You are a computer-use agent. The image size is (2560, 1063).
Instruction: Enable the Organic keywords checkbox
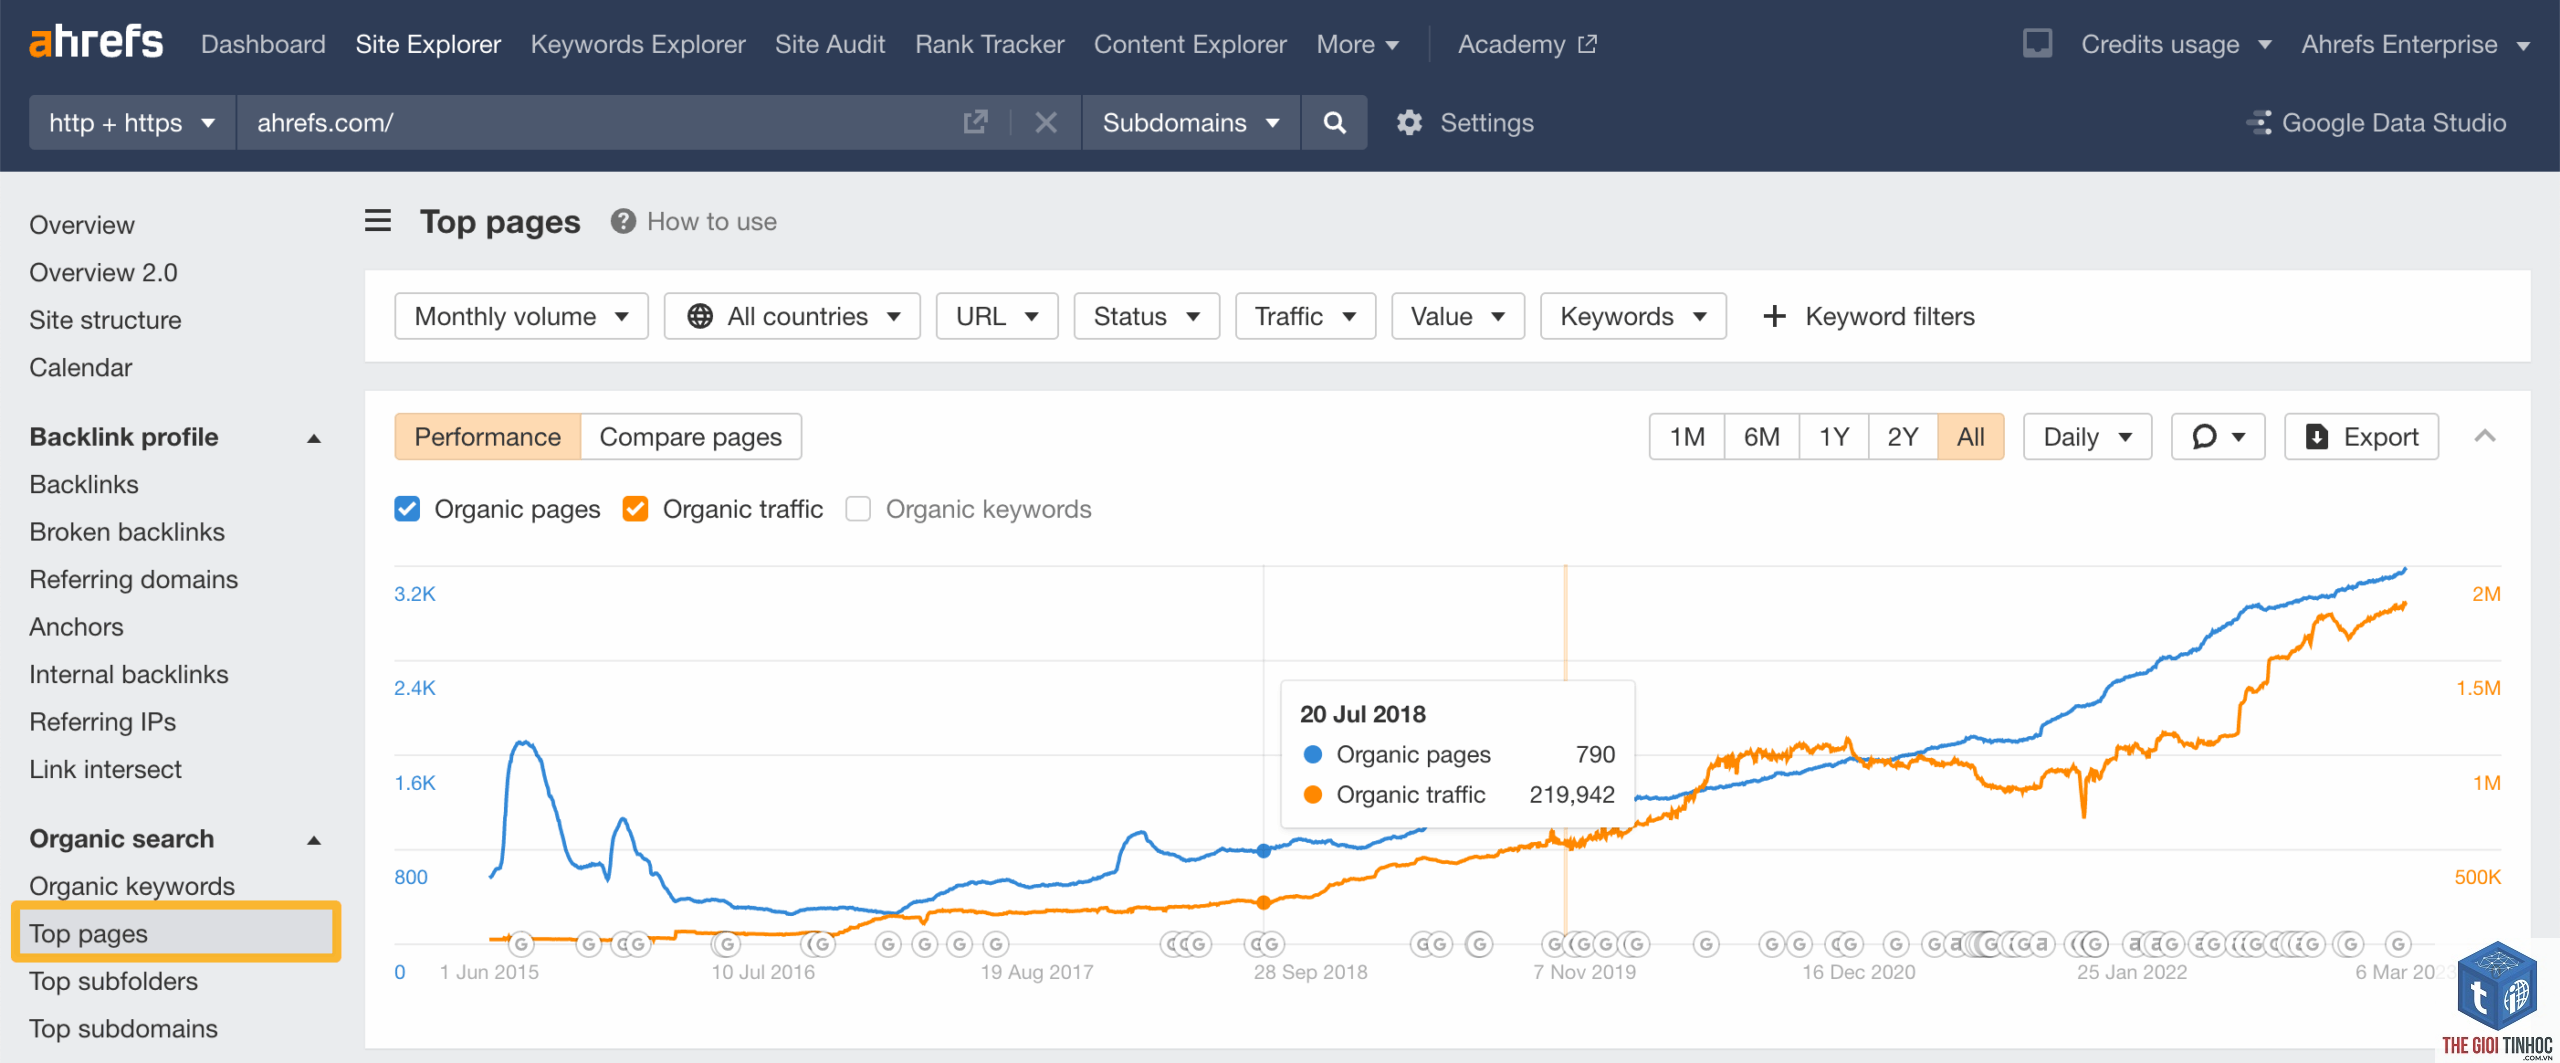point(858,509)
